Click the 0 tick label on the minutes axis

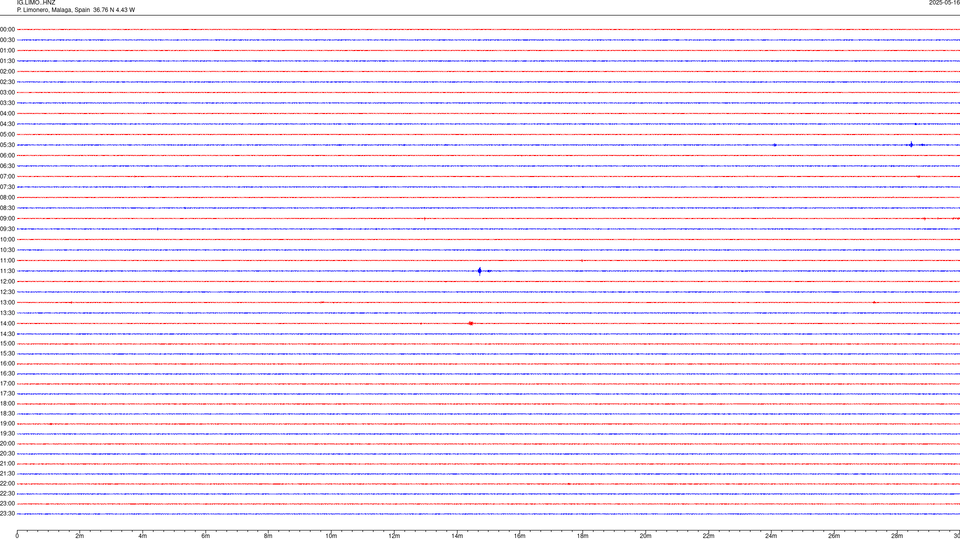pyautogui.click(x=17, y=536)
